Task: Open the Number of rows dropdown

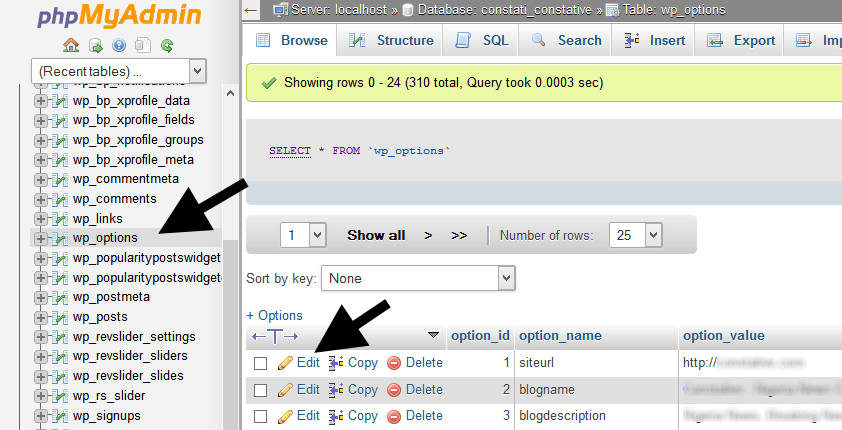Action: click(636, 235)
